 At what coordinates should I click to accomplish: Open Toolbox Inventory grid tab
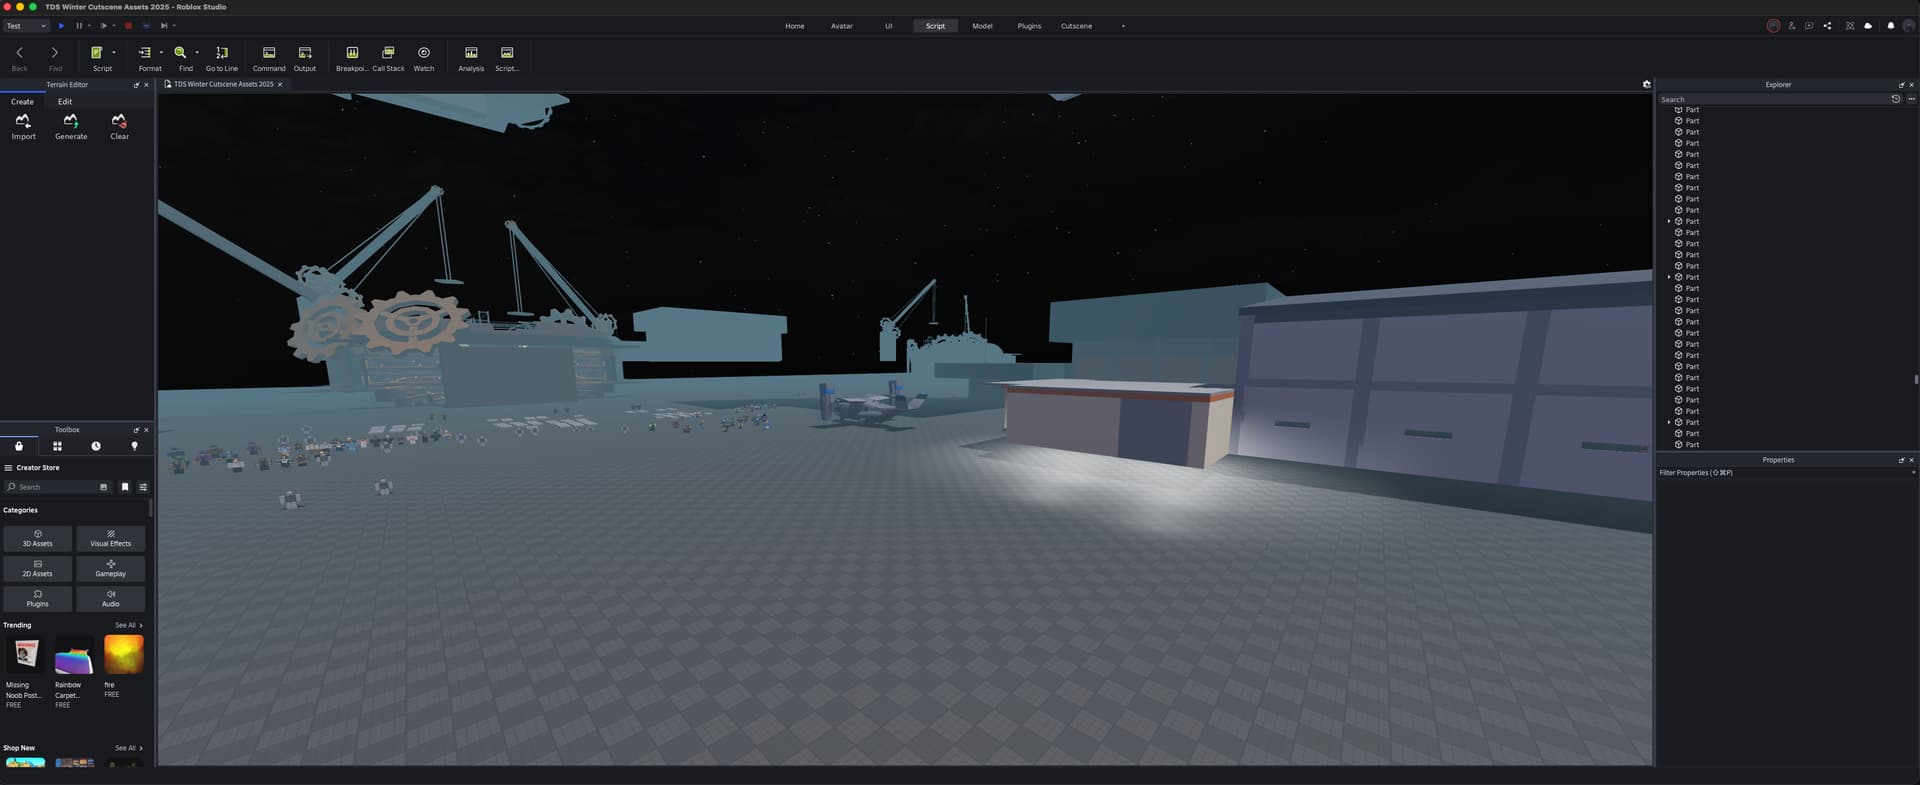tap(57, 446)
